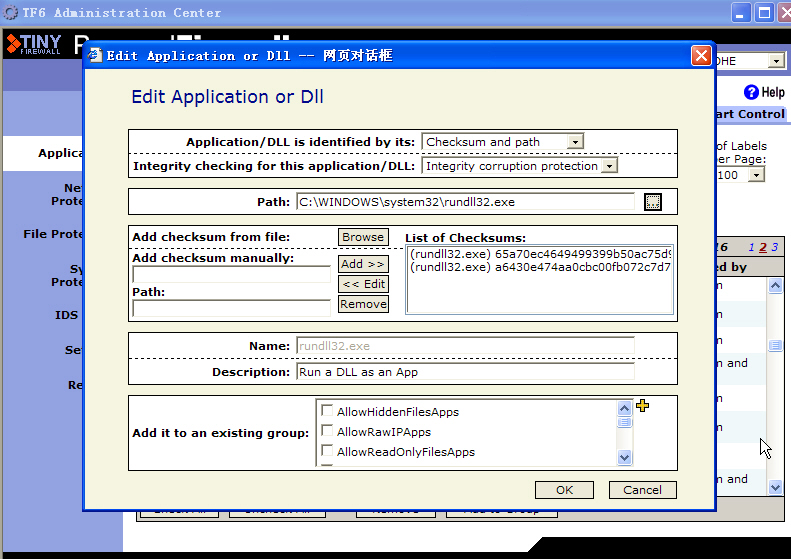Click into the Description text field
This screenshot has width=791, height=559.
click(465, 372)
